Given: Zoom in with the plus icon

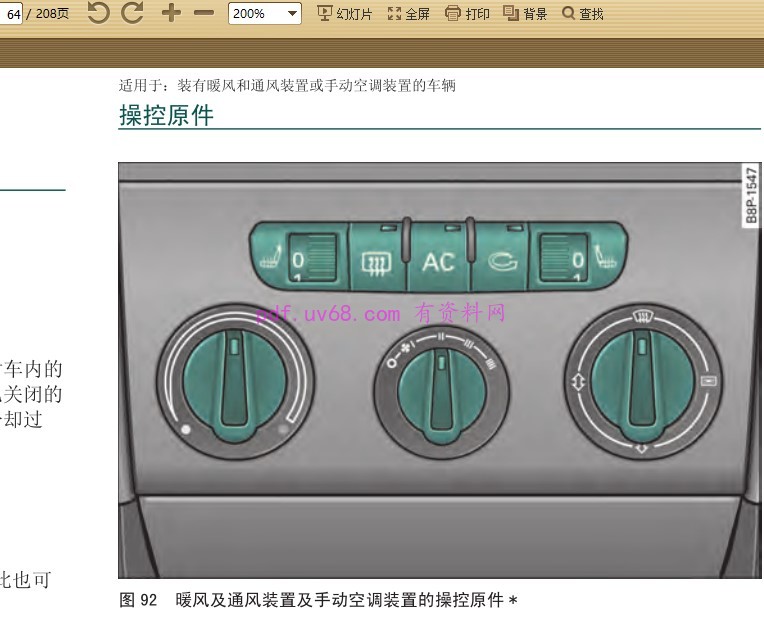Looking at the screenshot, I should coord(171,13).
